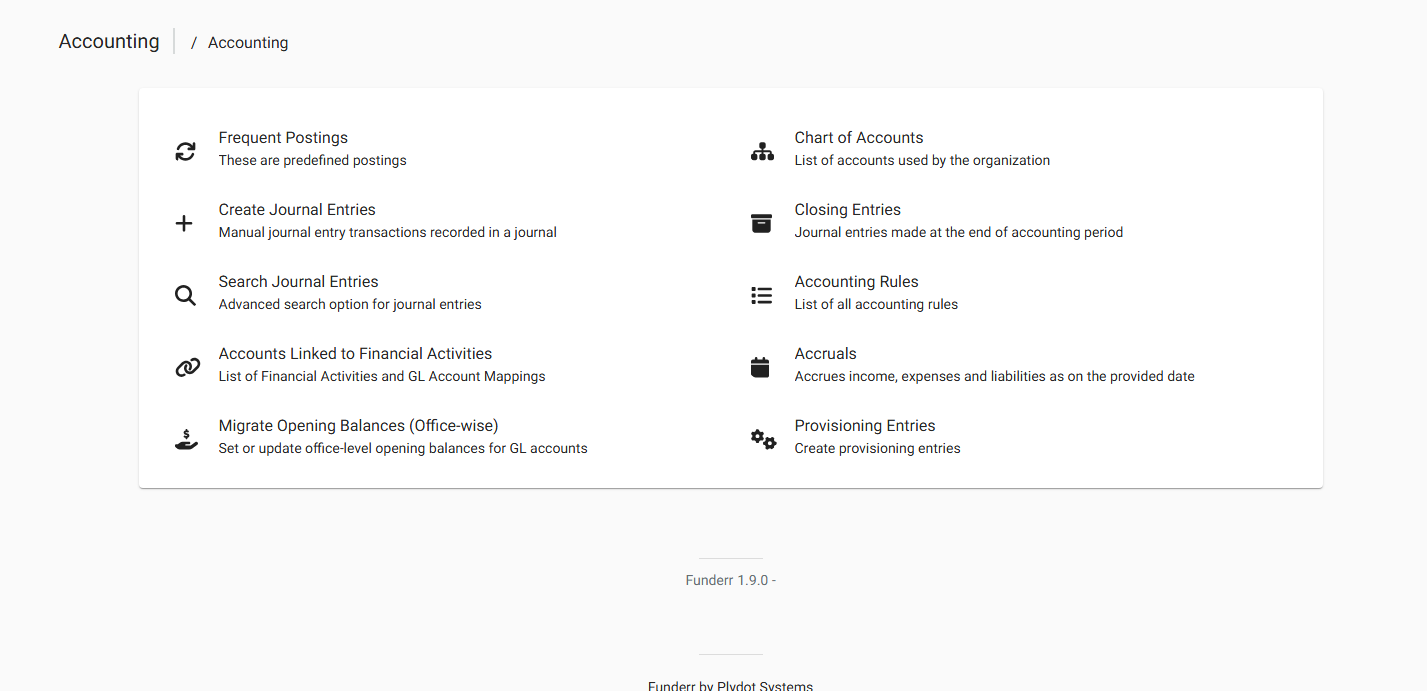Open the Accounting Rules list
The image size is (1427, 691).
(x=856, y=281)
